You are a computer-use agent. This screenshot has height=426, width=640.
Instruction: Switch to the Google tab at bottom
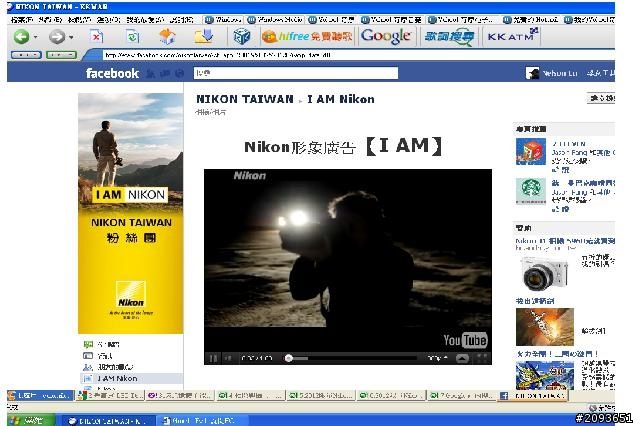[x=461, y=395]
